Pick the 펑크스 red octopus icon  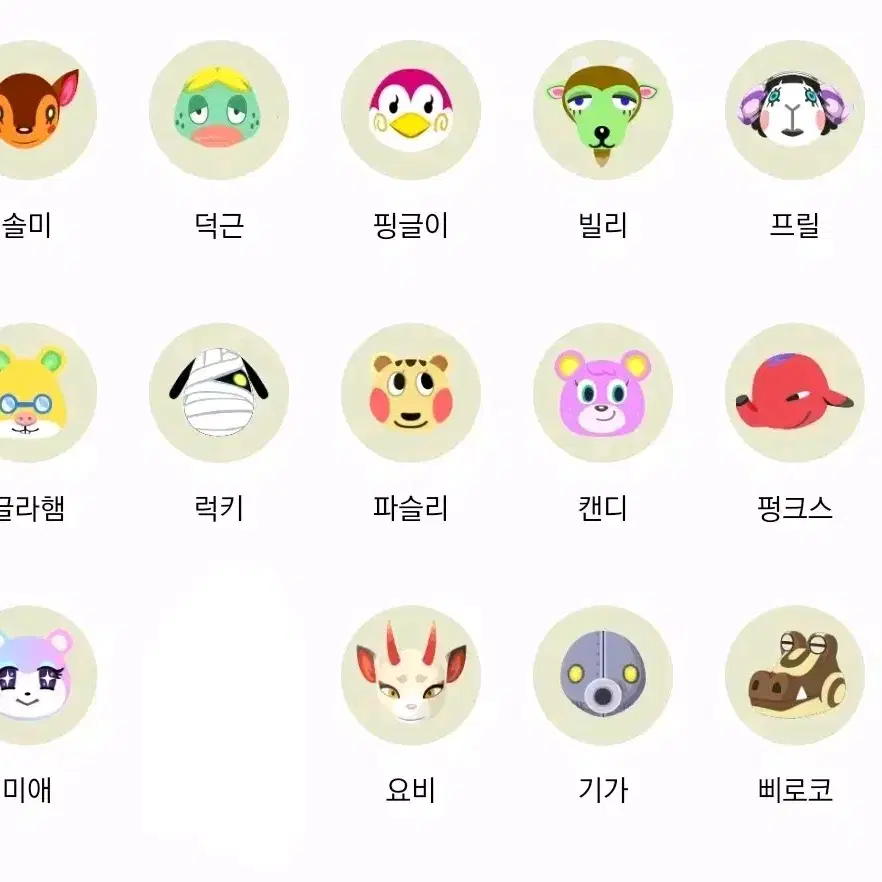[794, 393]
